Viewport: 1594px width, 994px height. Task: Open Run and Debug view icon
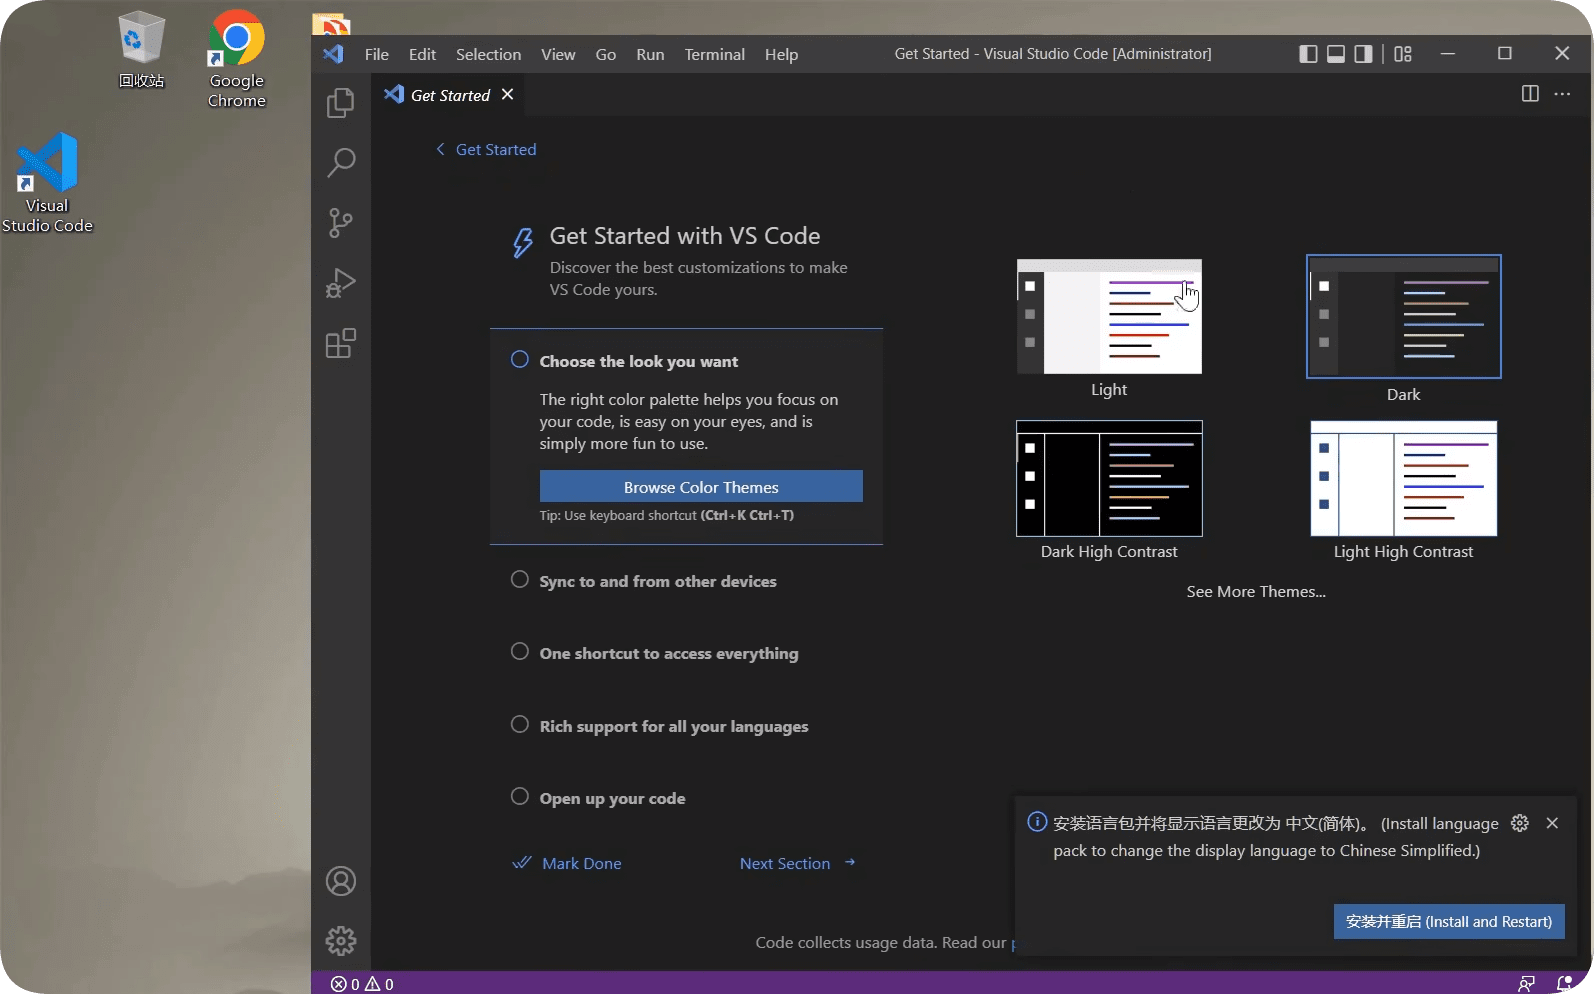(341, 284)
